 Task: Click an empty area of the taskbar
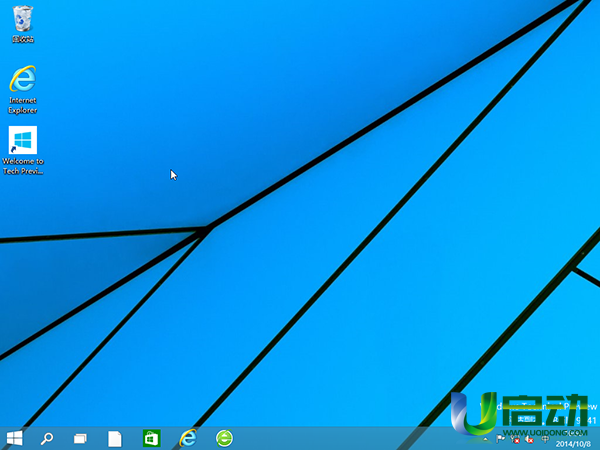(x=350, y=438)
